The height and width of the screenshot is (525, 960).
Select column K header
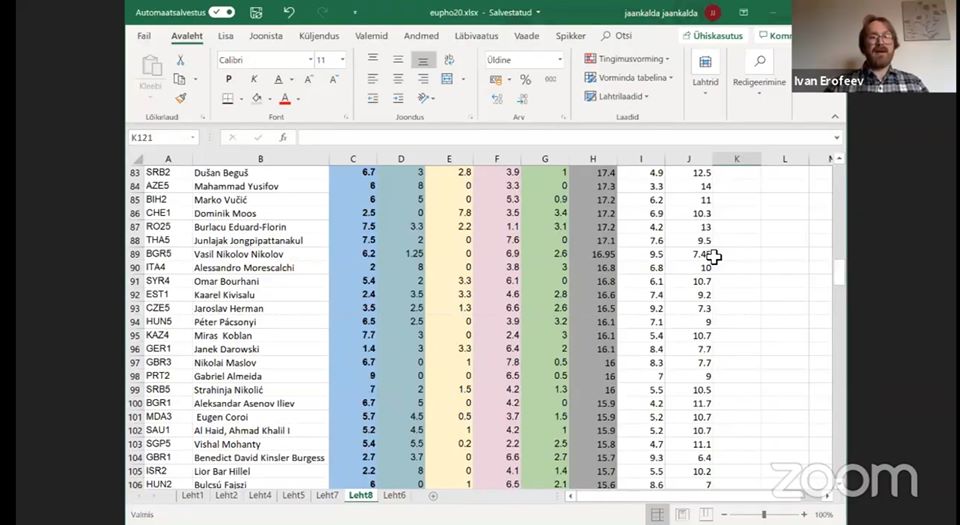point(737,159)
